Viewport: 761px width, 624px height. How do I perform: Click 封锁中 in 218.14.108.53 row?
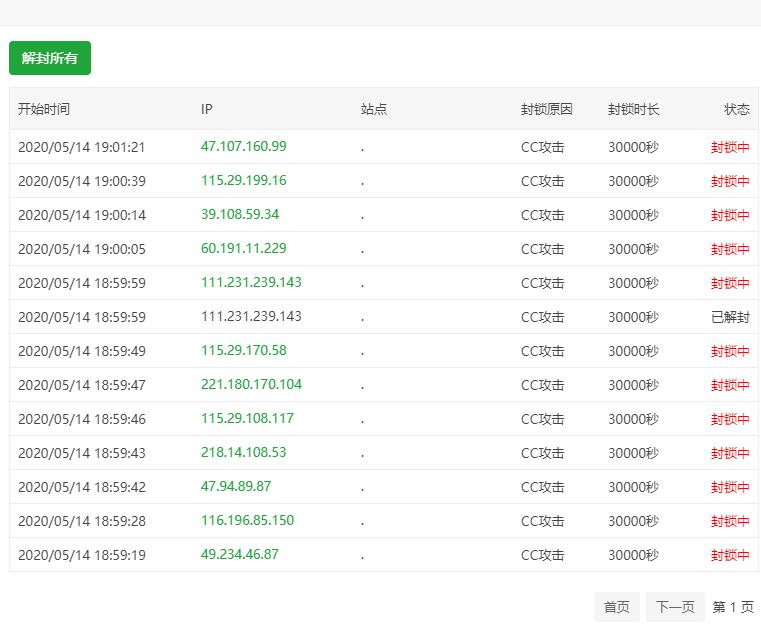[730, 453]
